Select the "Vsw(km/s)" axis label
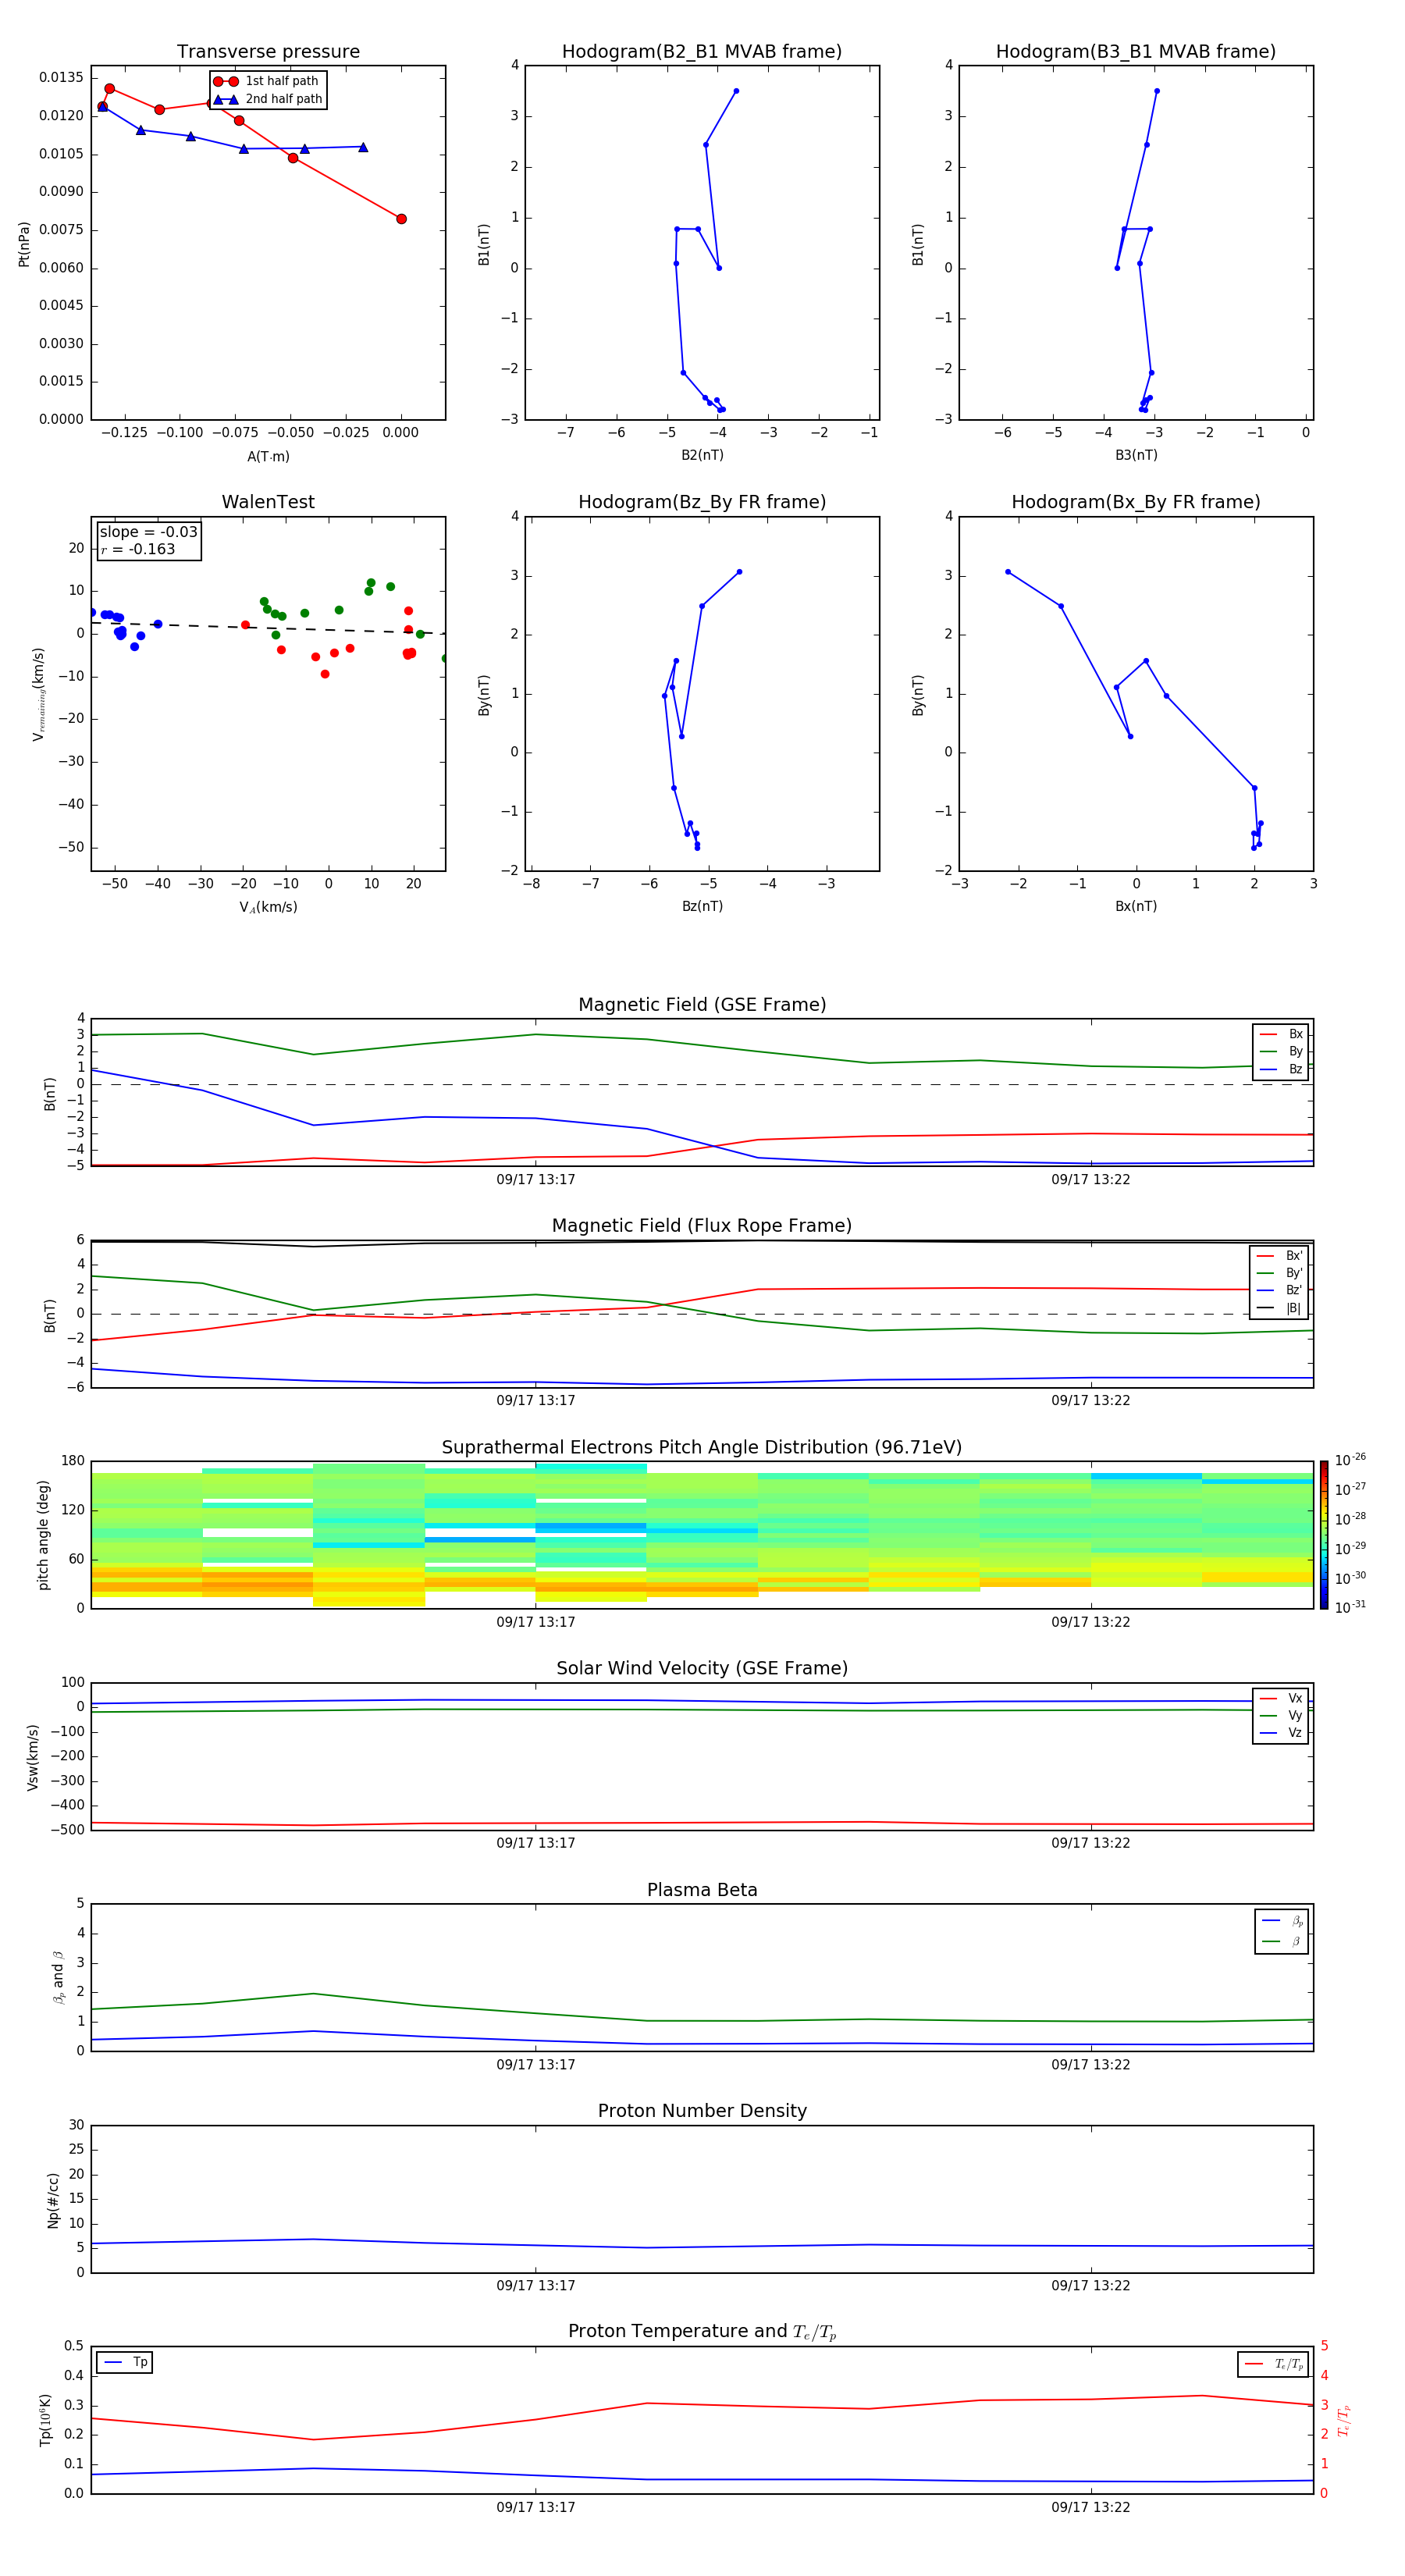Image resolution: width=1405 pixels, height=2576 pixels. pyautogui.click(x=32, y=1757)
